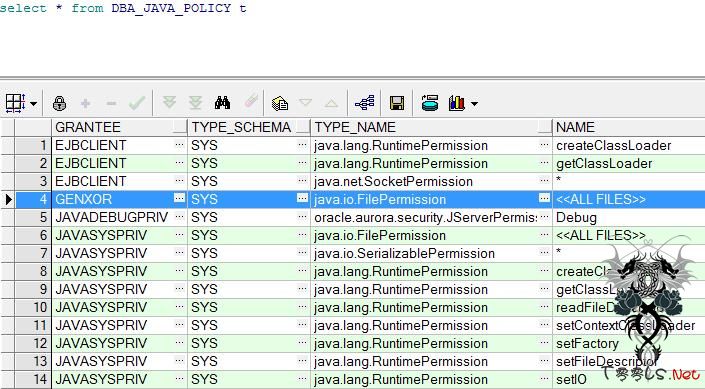Viewport: 705px width, 389px height.
Task: Click the small button in GRANTEE header
Action: click(180, 127)
